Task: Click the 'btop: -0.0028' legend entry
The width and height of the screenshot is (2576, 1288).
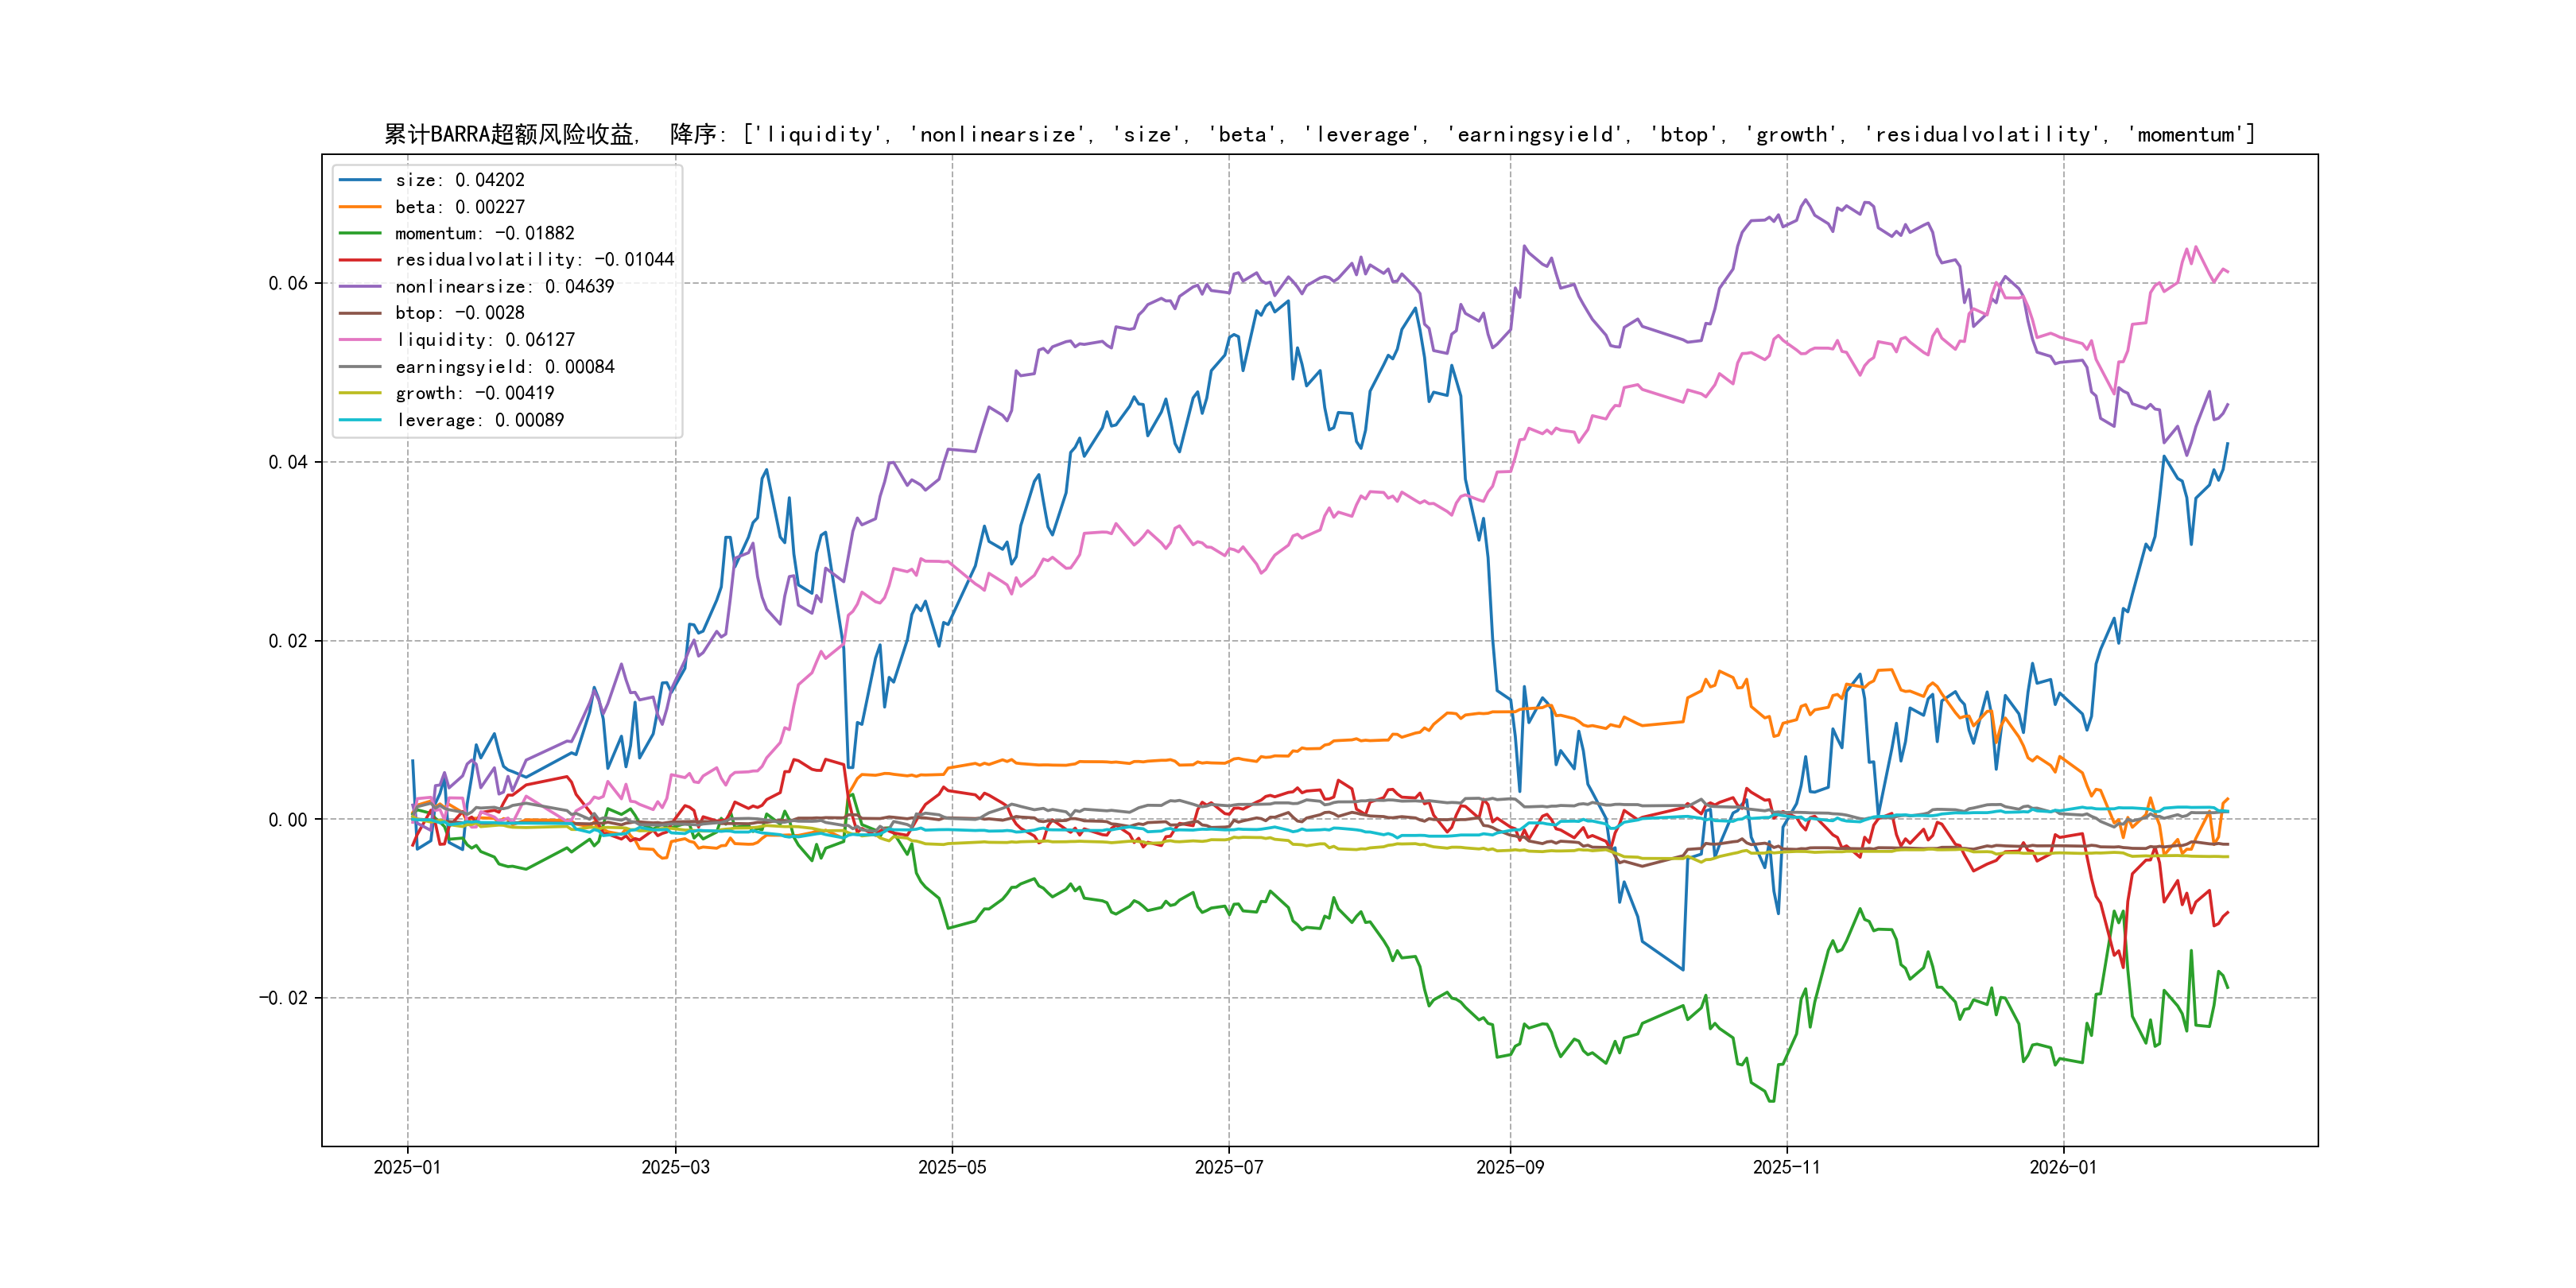Action: [459, 313]
